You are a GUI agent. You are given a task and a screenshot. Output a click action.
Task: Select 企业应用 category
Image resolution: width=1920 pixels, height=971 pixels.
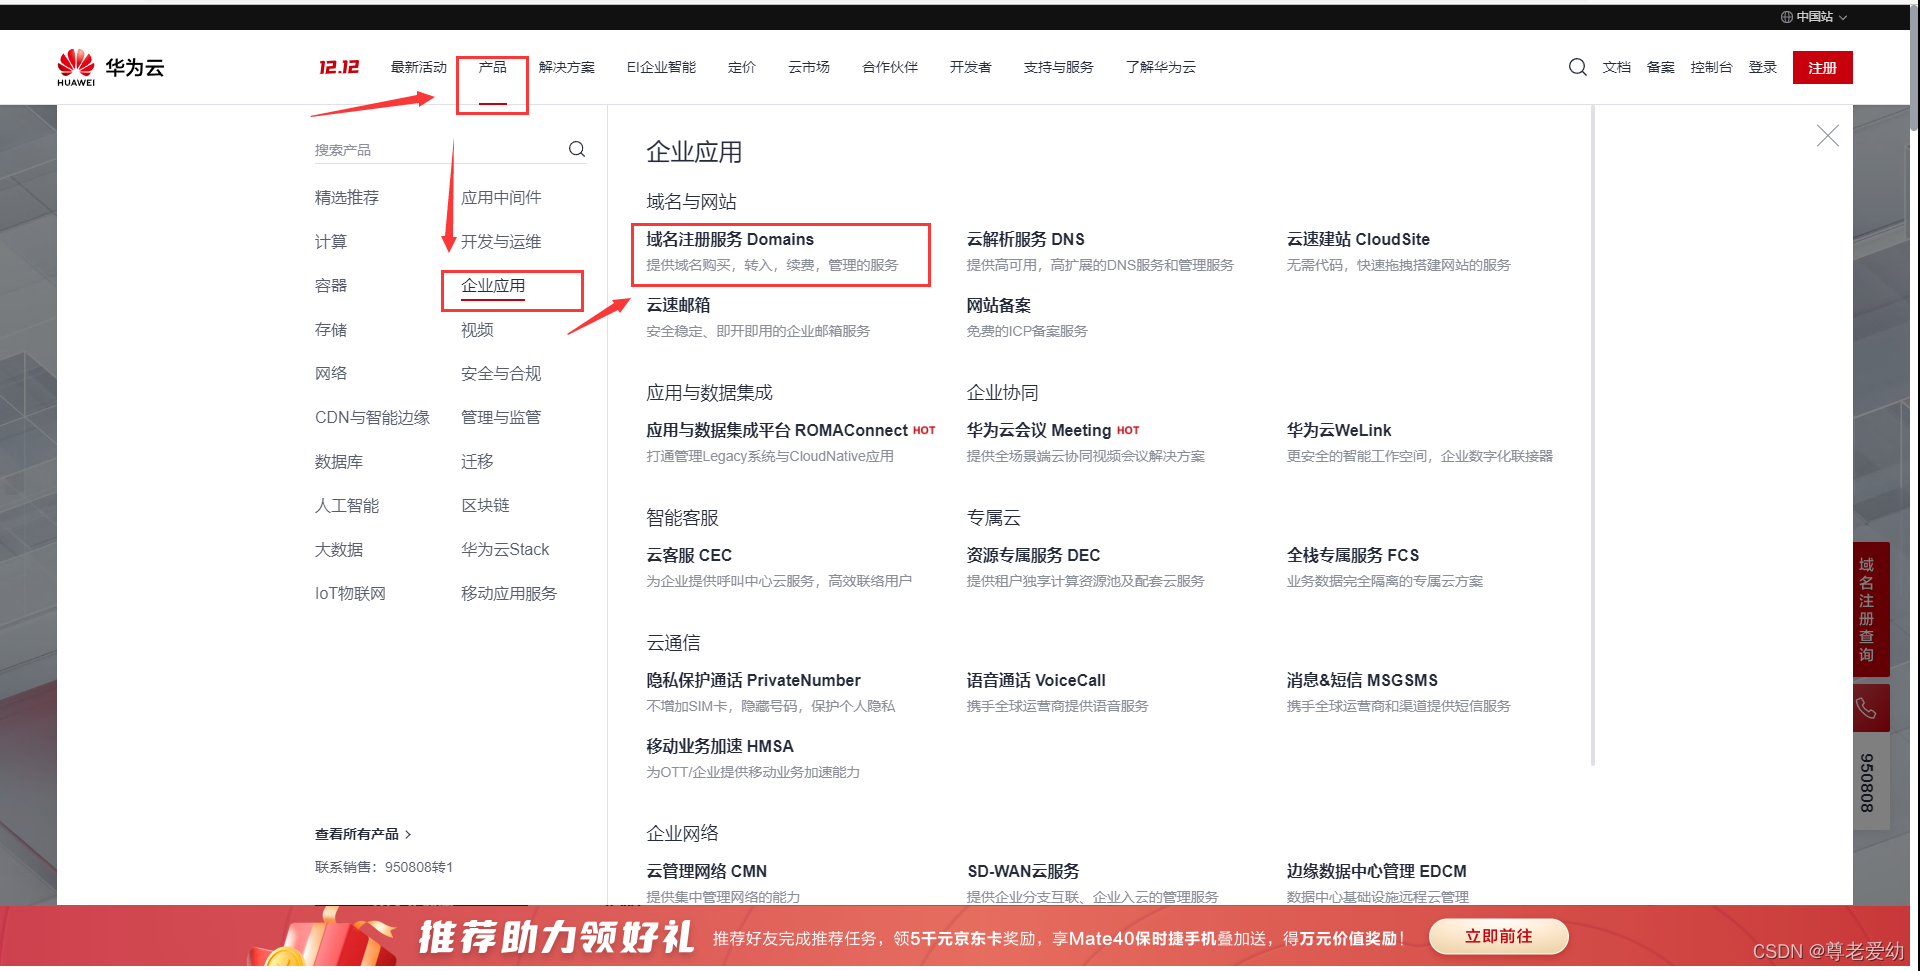[493, 286]
